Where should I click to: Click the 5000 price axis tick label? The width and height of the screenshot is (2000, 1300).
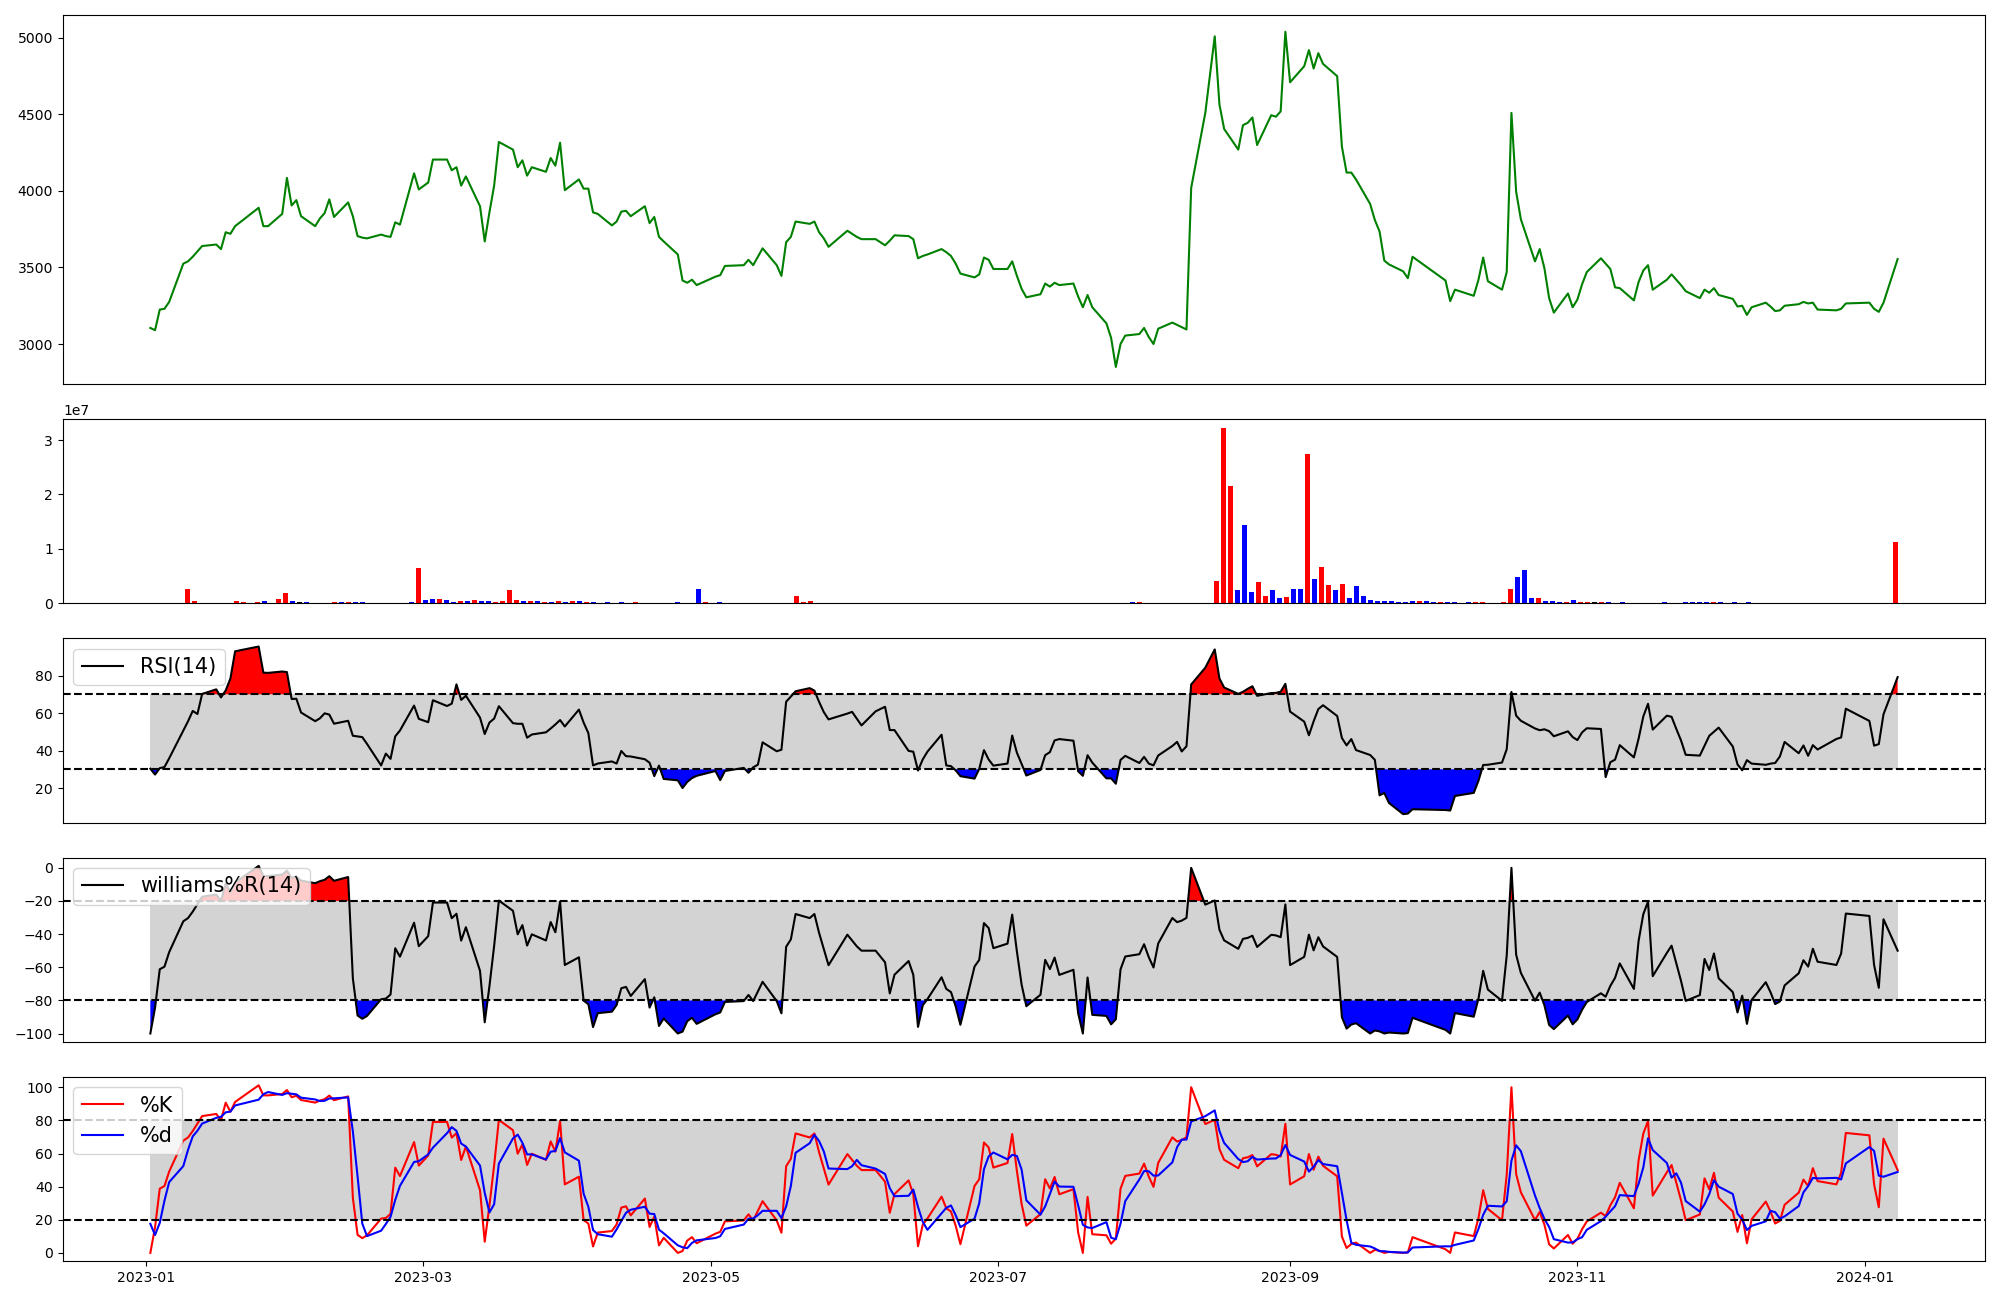pos(34,38)
